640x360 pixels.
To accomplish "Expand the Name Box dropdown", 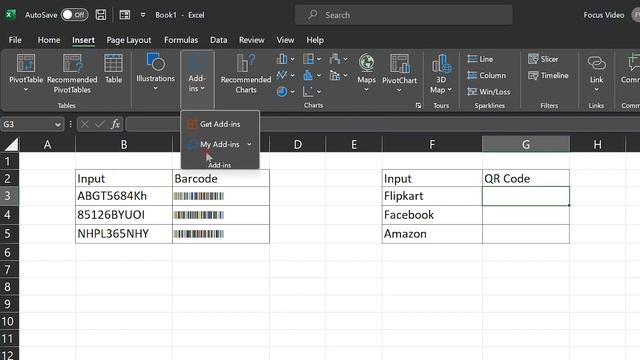I will pyautogui.click(x=58, y=124).
